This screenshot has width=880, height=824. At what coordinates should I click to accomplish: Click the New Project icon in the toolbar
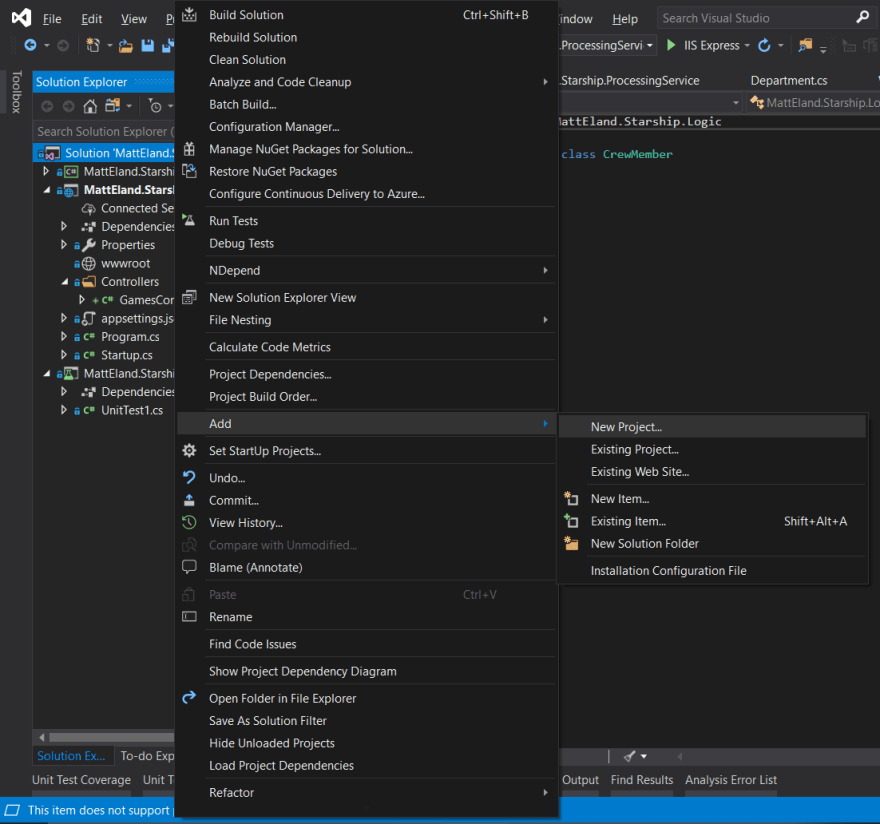coord(93,45)
